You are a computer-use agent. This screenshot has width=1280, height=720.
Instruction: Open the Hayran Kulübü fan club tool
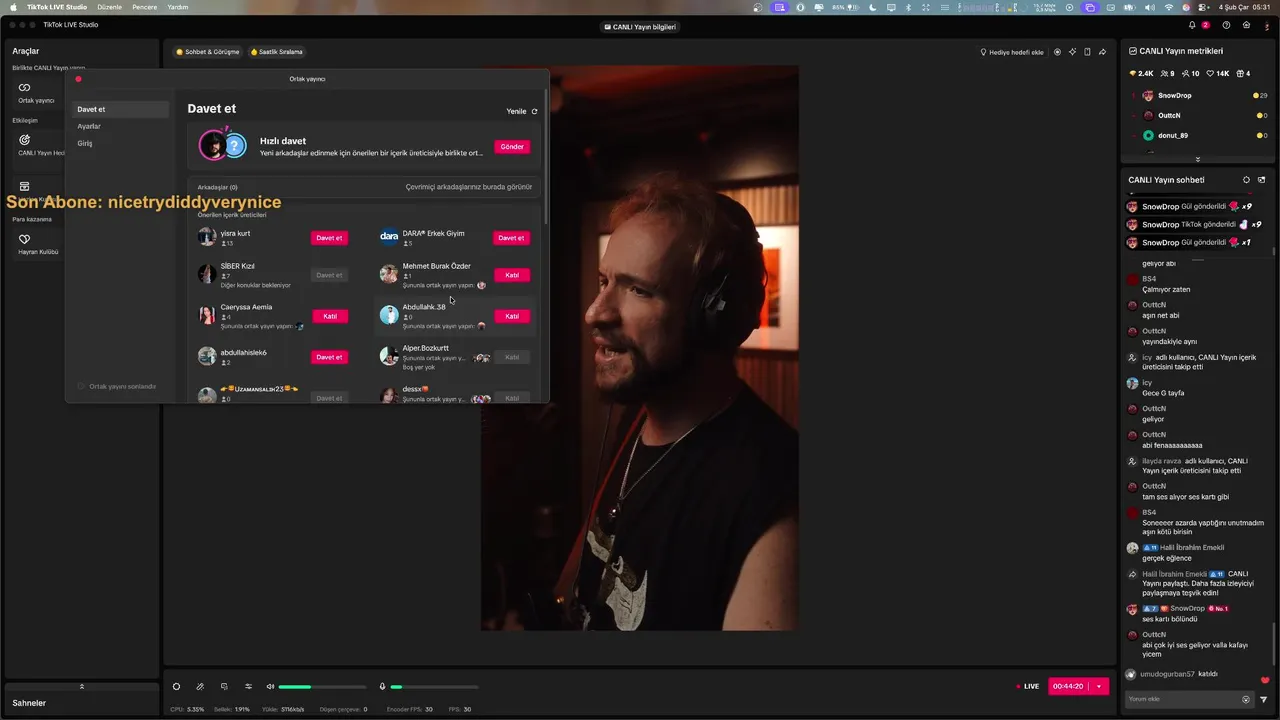36,244
